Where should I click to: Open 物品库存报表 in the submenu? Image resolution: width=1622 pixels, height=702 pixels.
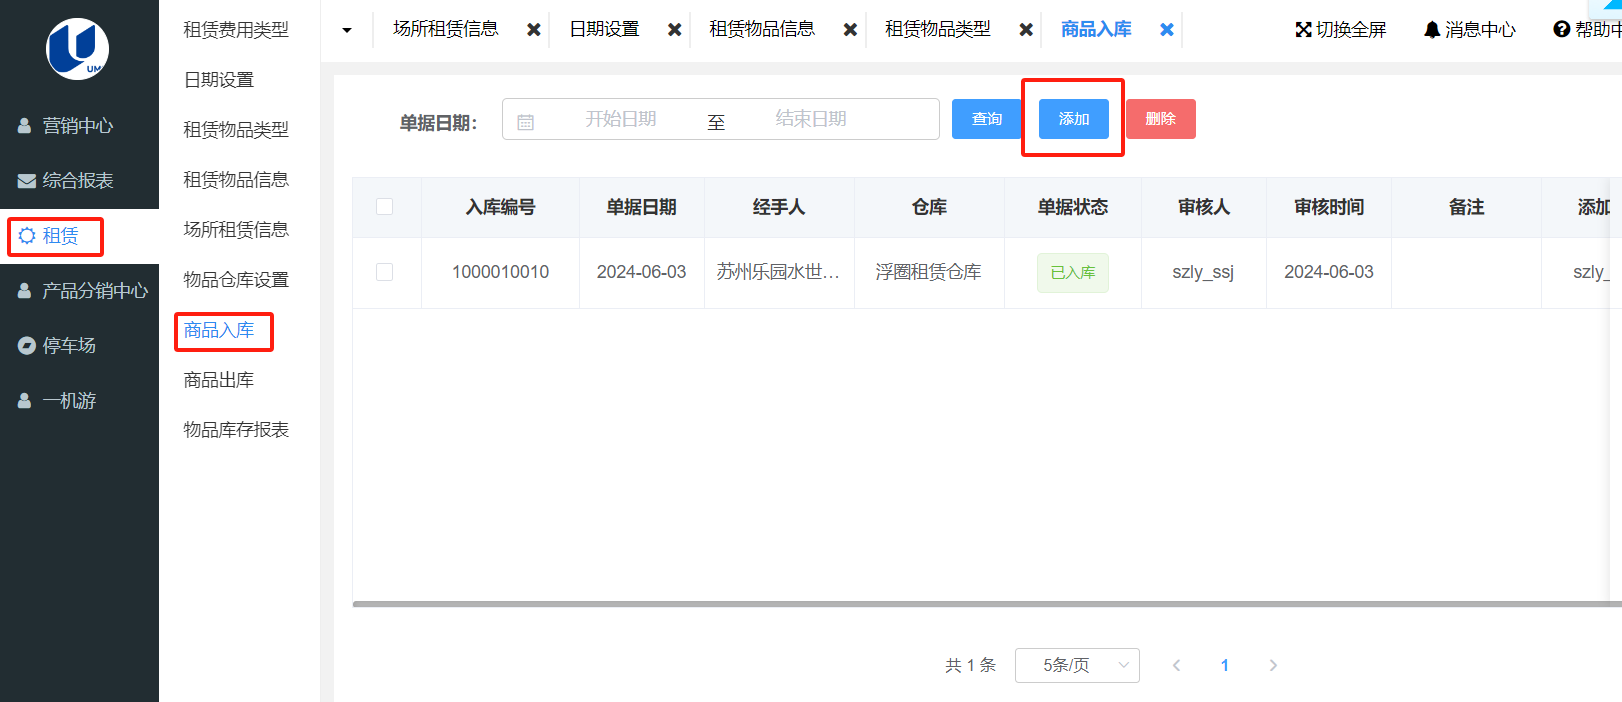(x=236, y=430)
